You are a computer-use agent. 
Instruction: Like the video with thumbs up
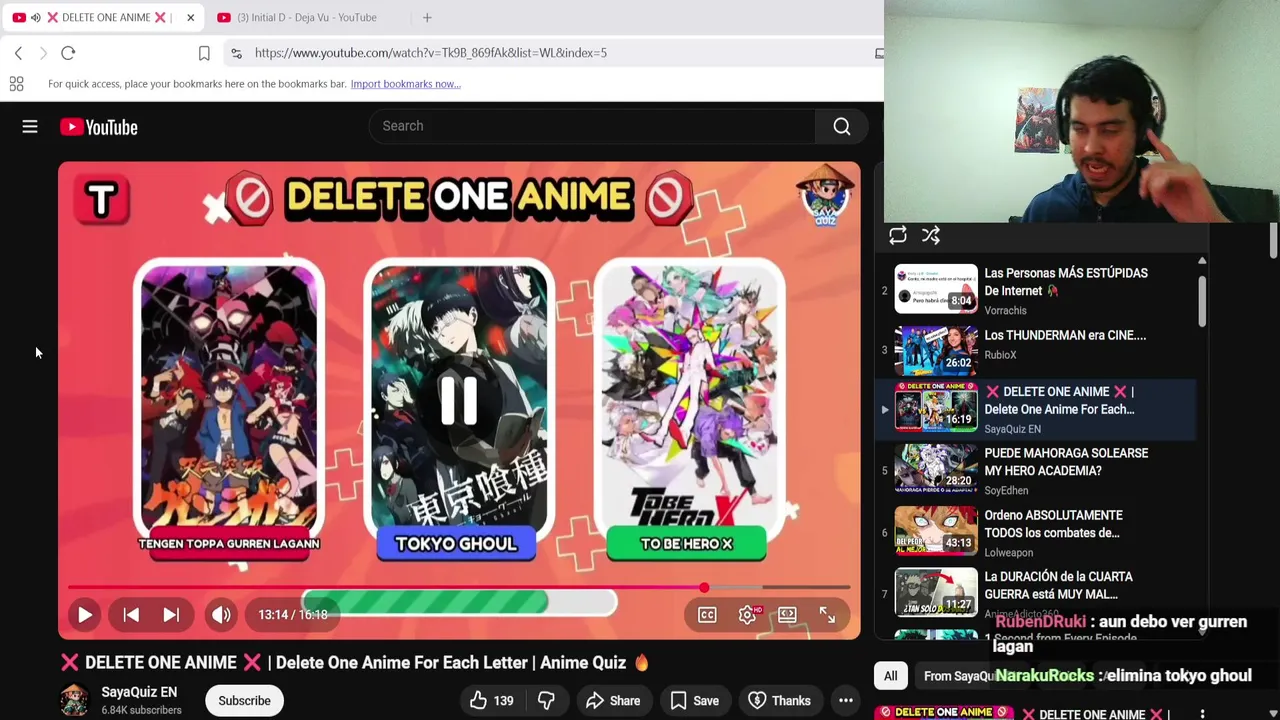491,701
